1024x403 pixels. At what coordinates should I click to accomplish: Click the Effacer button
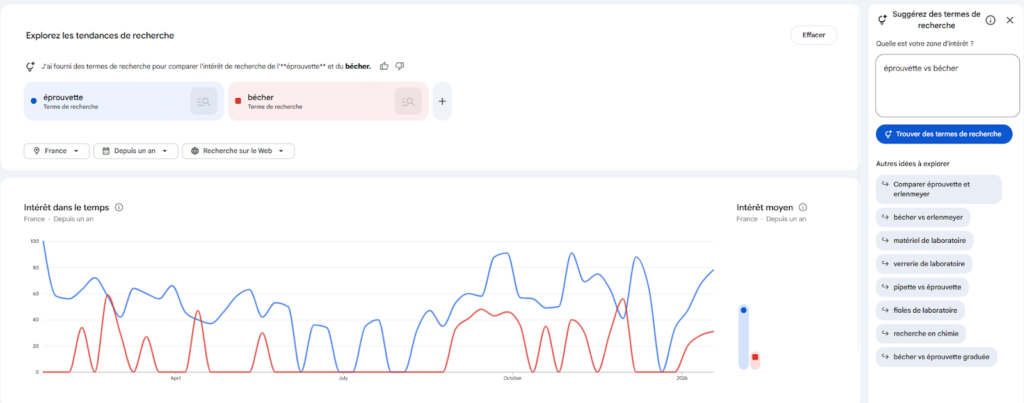click(x=813, y=35)
